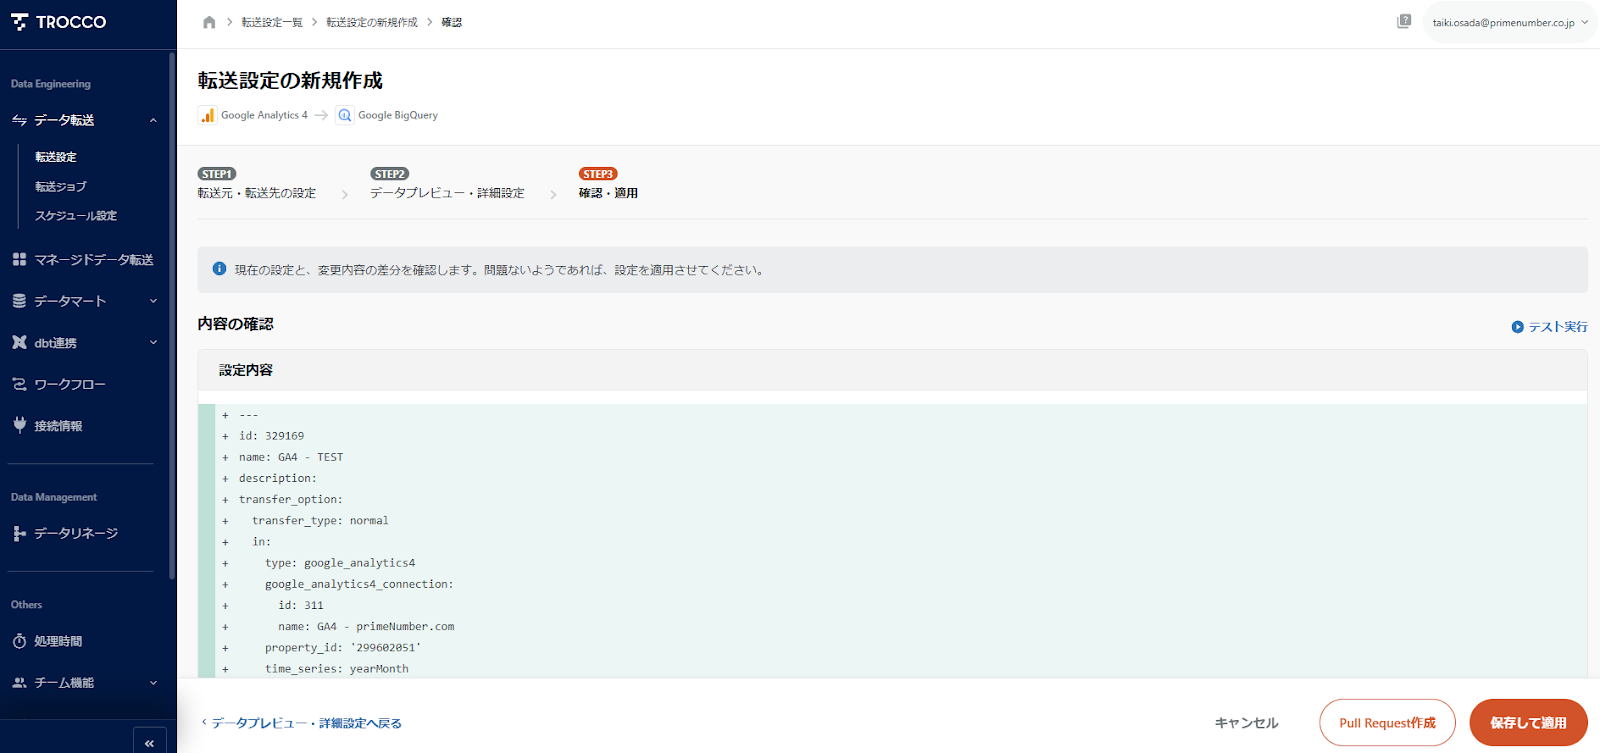This screenshot has height=753, width=1600.
Task: Click the diff line 'id: 329169'
Action: tap(271, 436)
